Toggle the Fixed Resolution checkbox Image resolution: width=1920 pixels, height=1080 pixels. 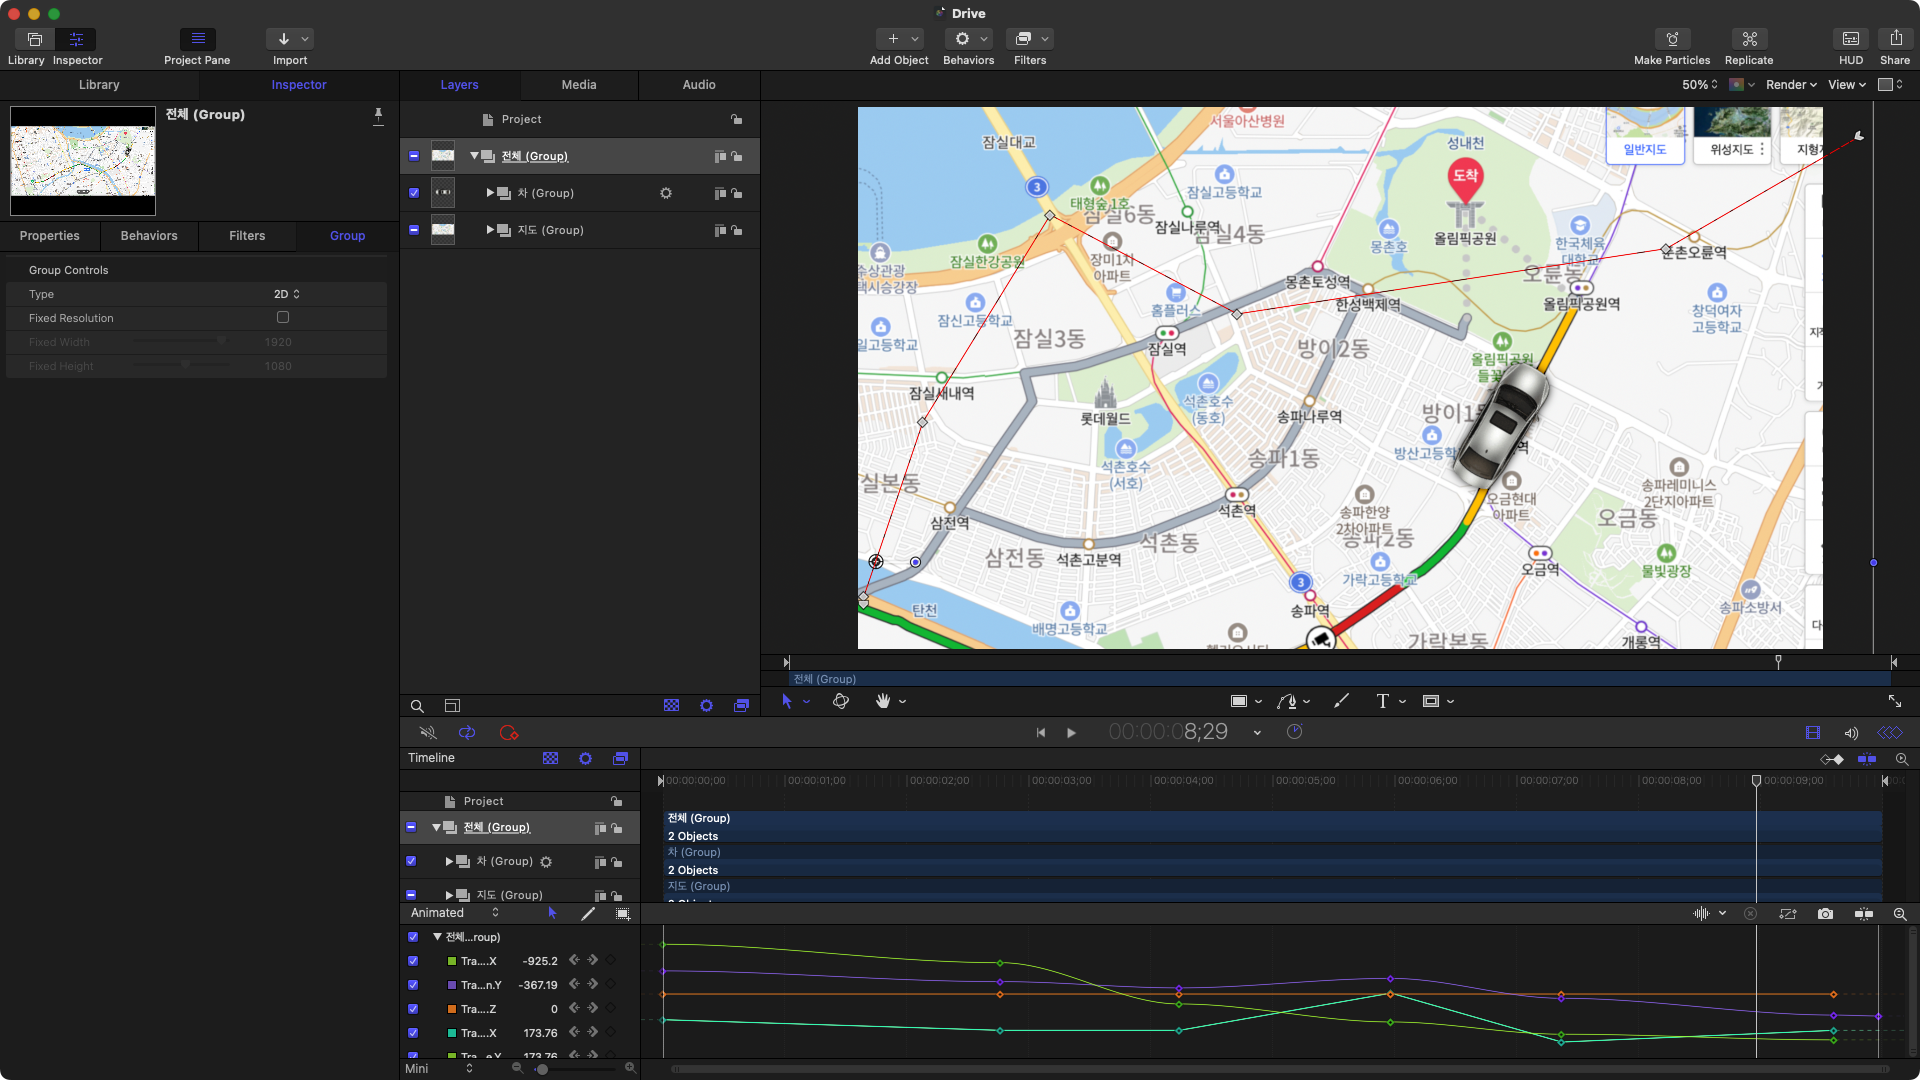[x=283, y=318]
